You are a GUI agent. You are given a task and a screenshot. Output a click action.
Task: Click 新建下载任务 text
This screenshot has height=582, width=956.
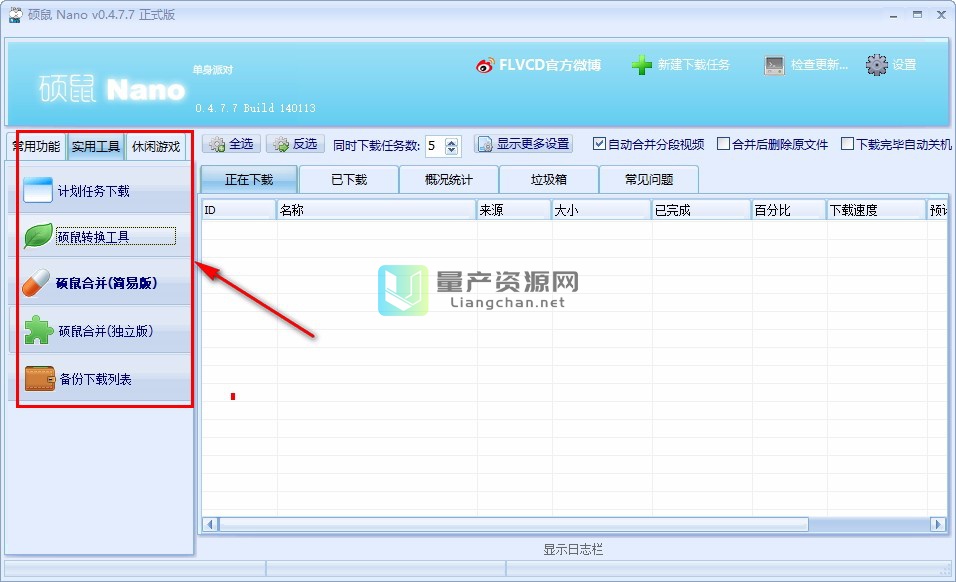(x=694, y=65)
